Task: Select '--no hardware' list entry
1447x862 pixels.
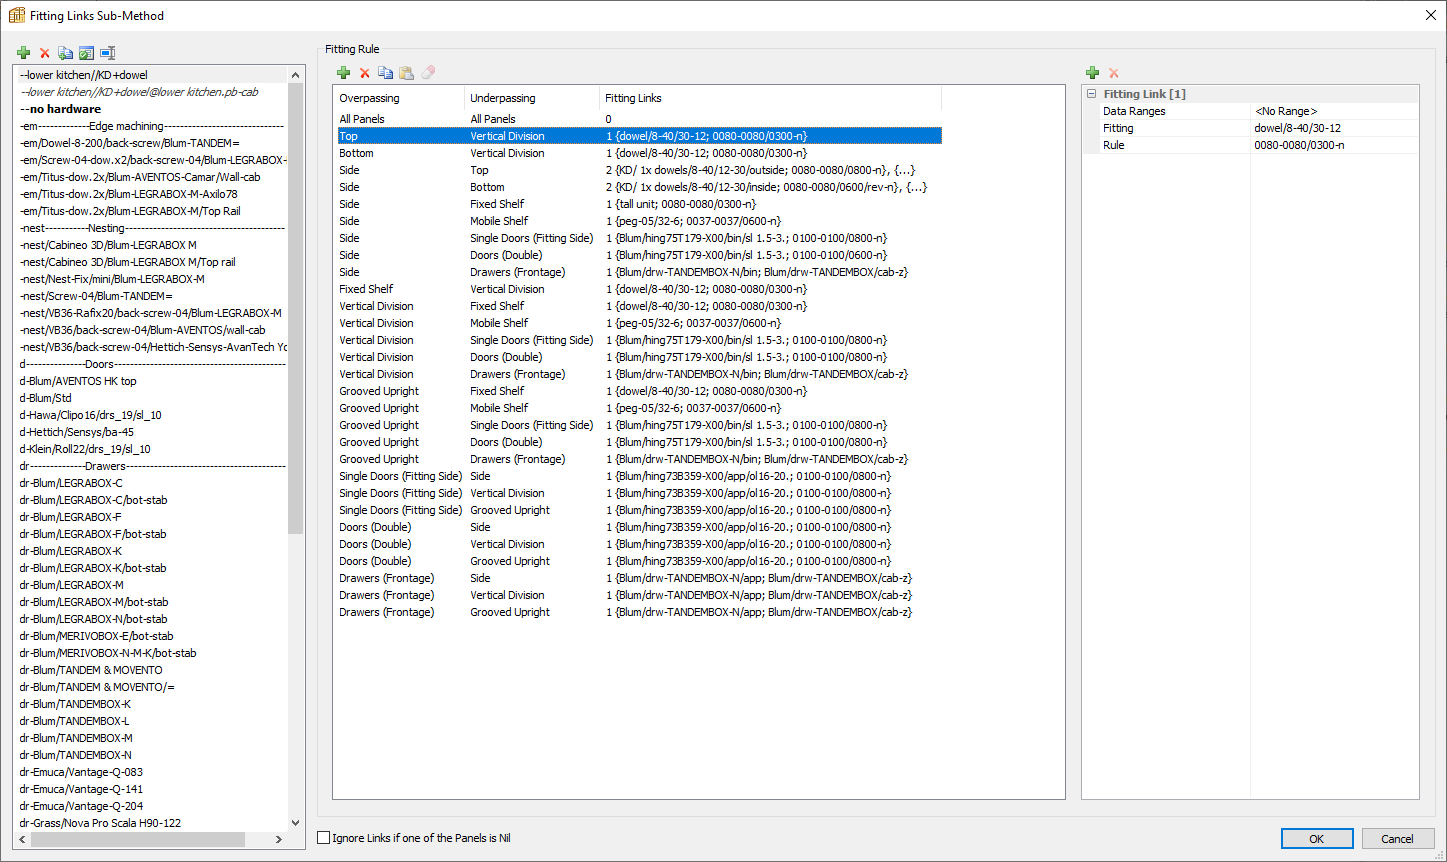Action: [152, 109]
